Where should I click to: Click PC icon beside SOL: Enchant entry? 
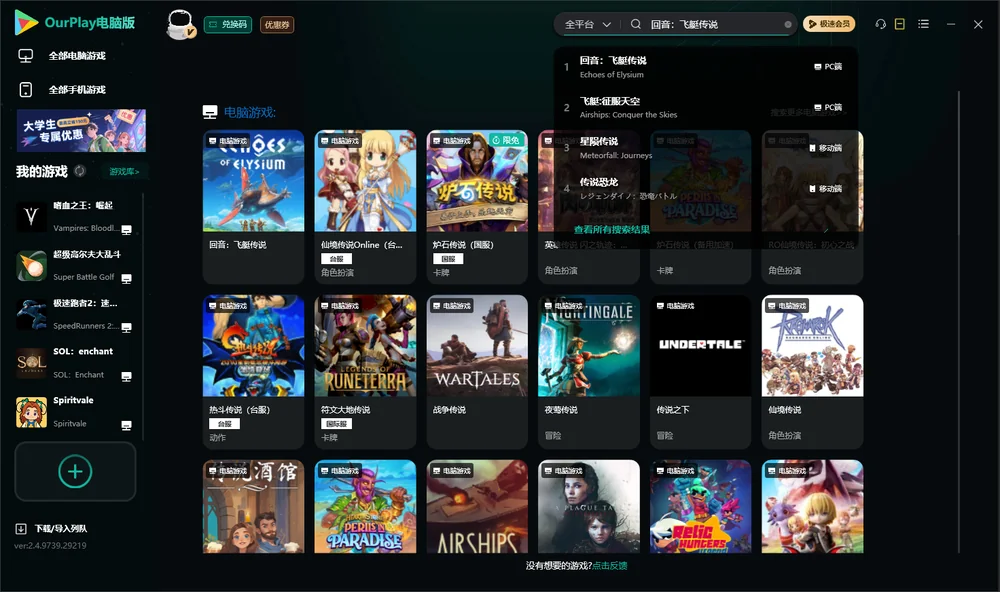126,376
